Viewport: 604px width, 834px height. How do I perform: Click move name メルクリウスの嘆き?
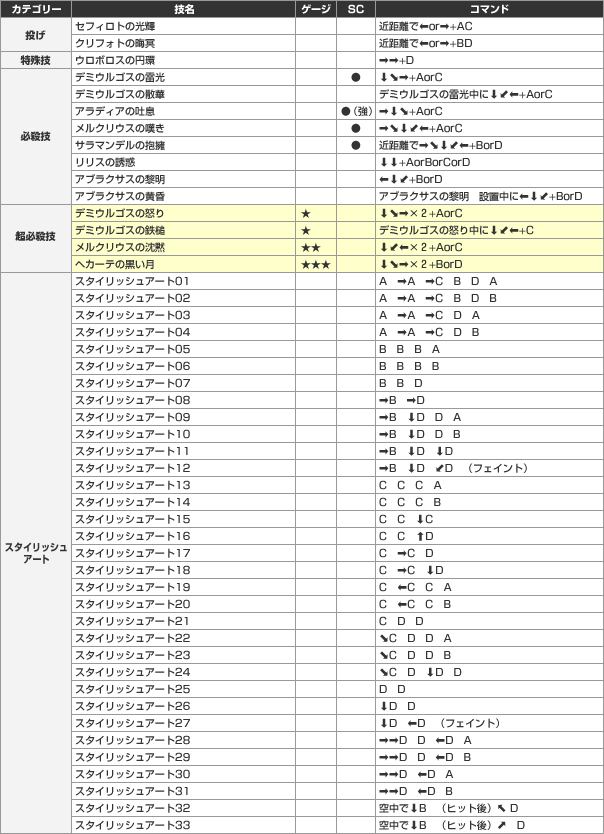pyautogui.click(x=120, y=128)
